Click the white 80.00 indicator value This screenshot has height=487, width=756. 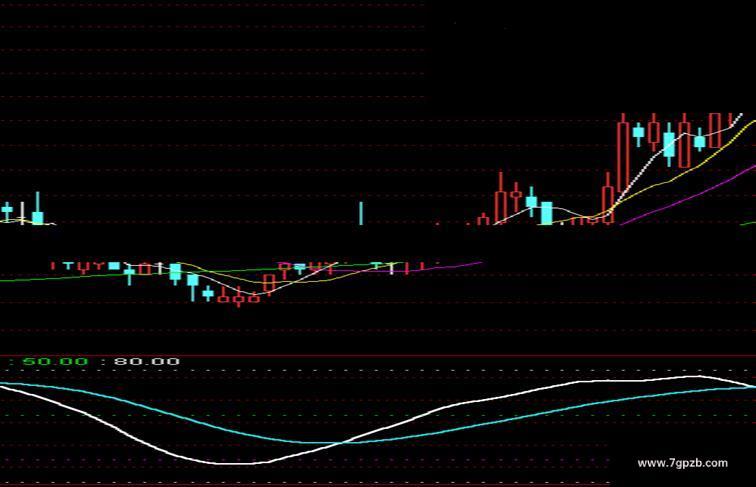coord(147,362)
